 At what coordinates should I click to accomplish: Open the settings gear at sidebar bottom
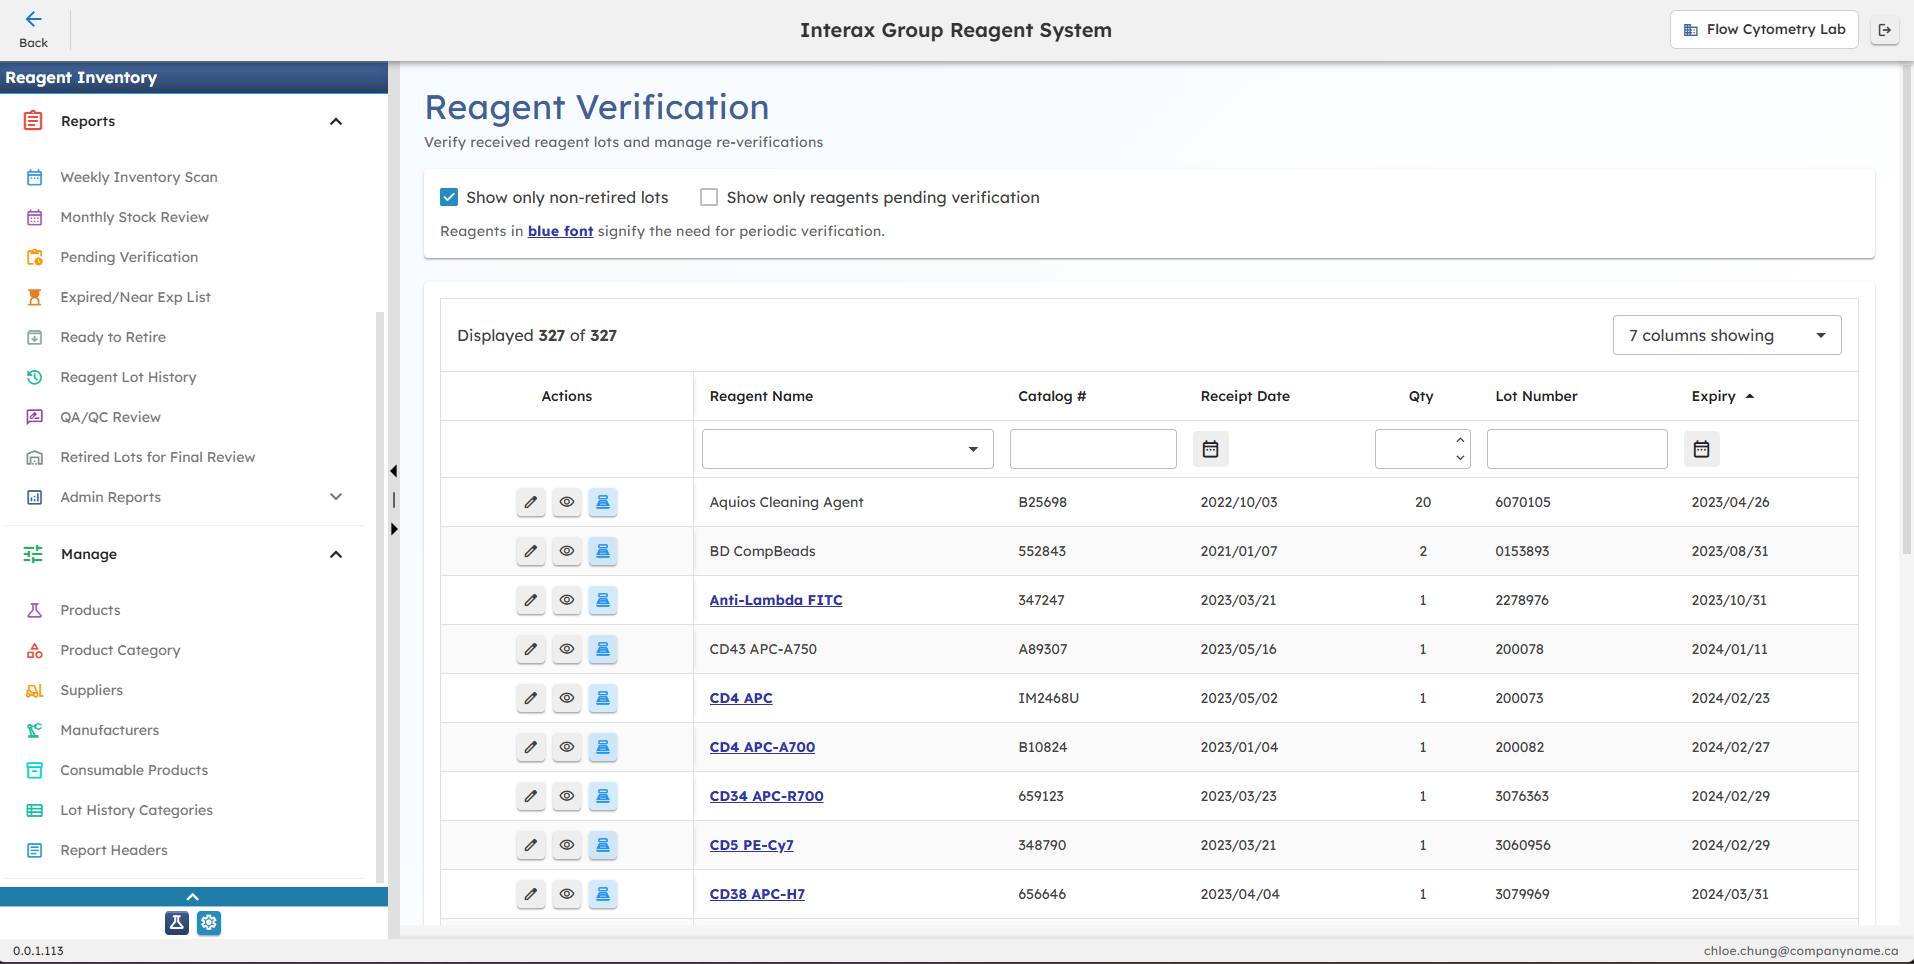click(x=209, y=923)
